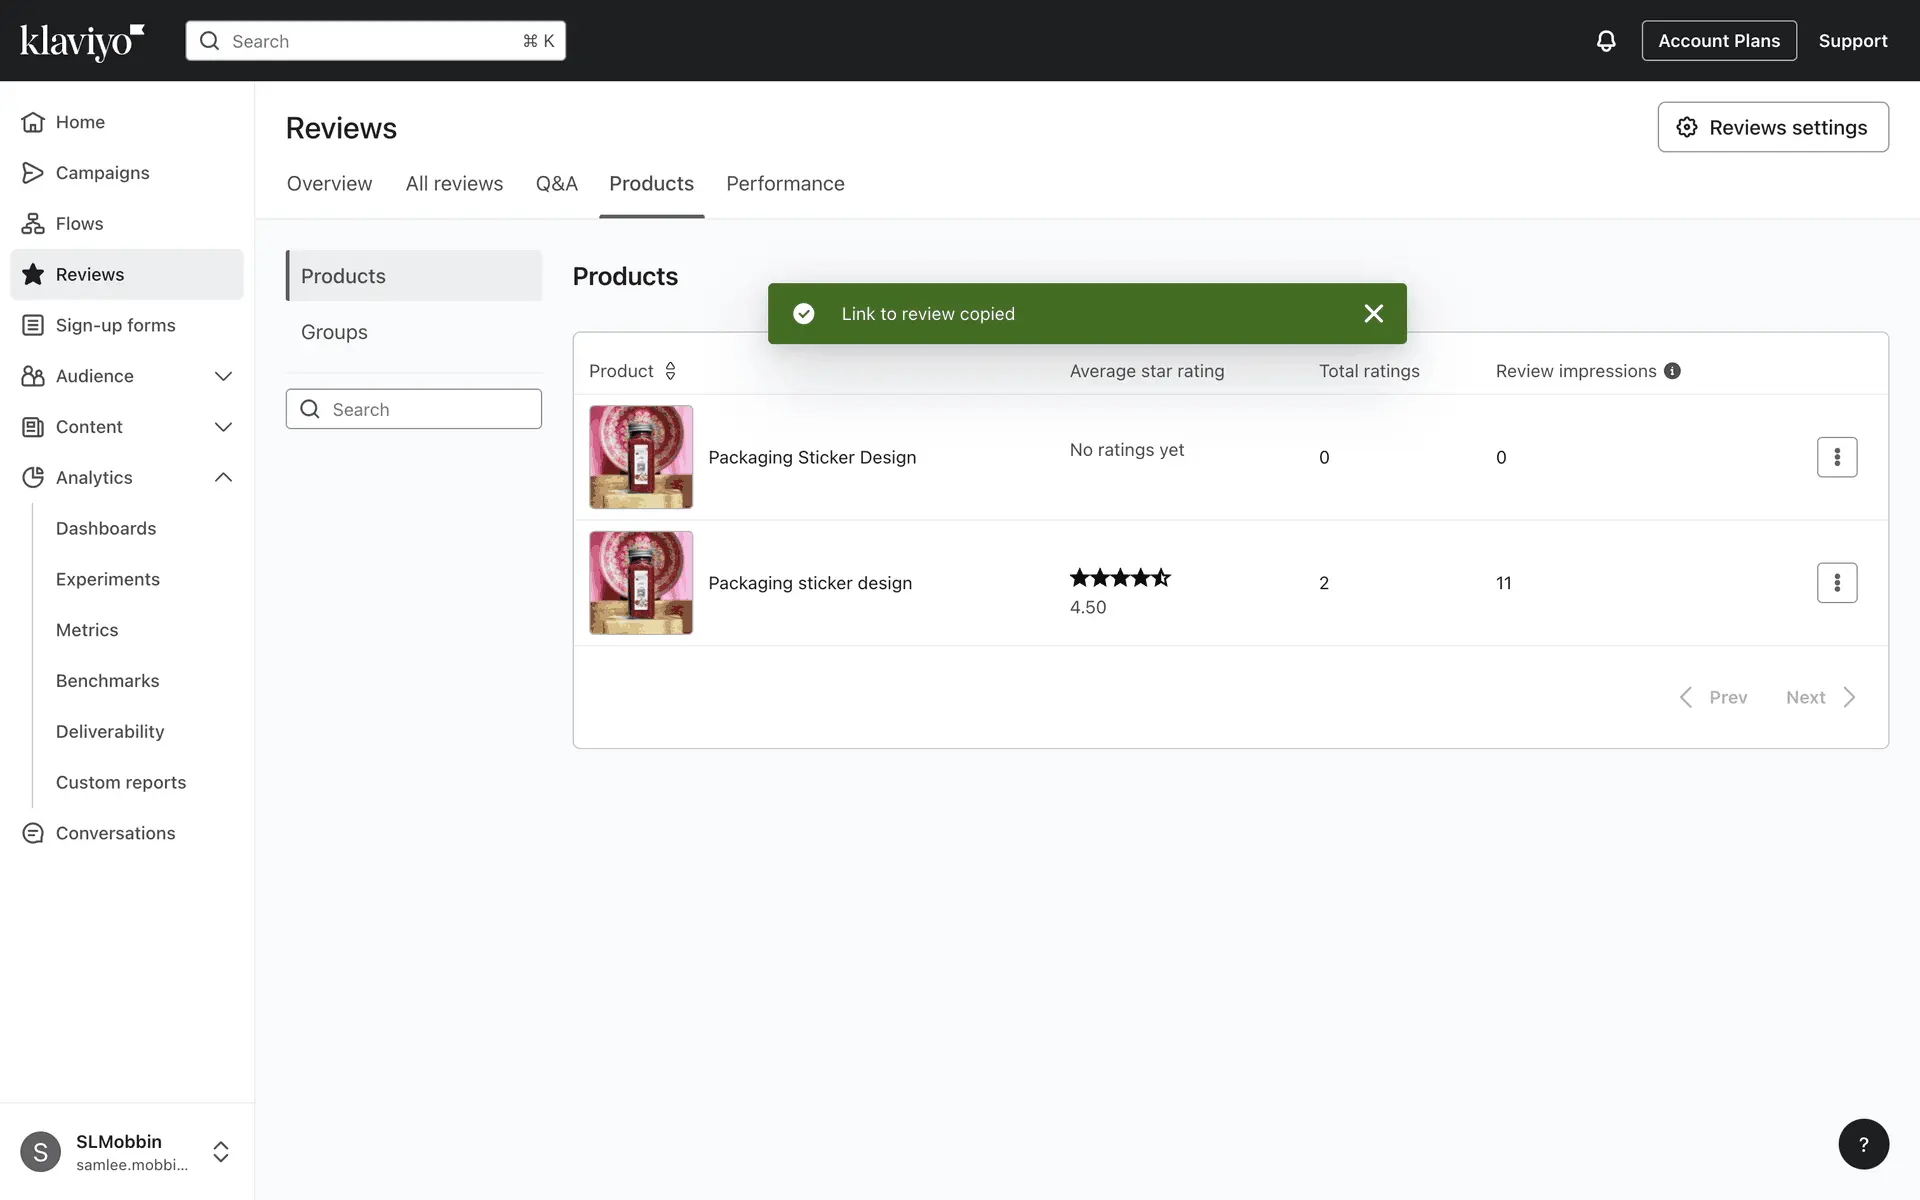Switch to the Performance tab
Viewport: 1920px width, 1200px height.
coord(785,184)
